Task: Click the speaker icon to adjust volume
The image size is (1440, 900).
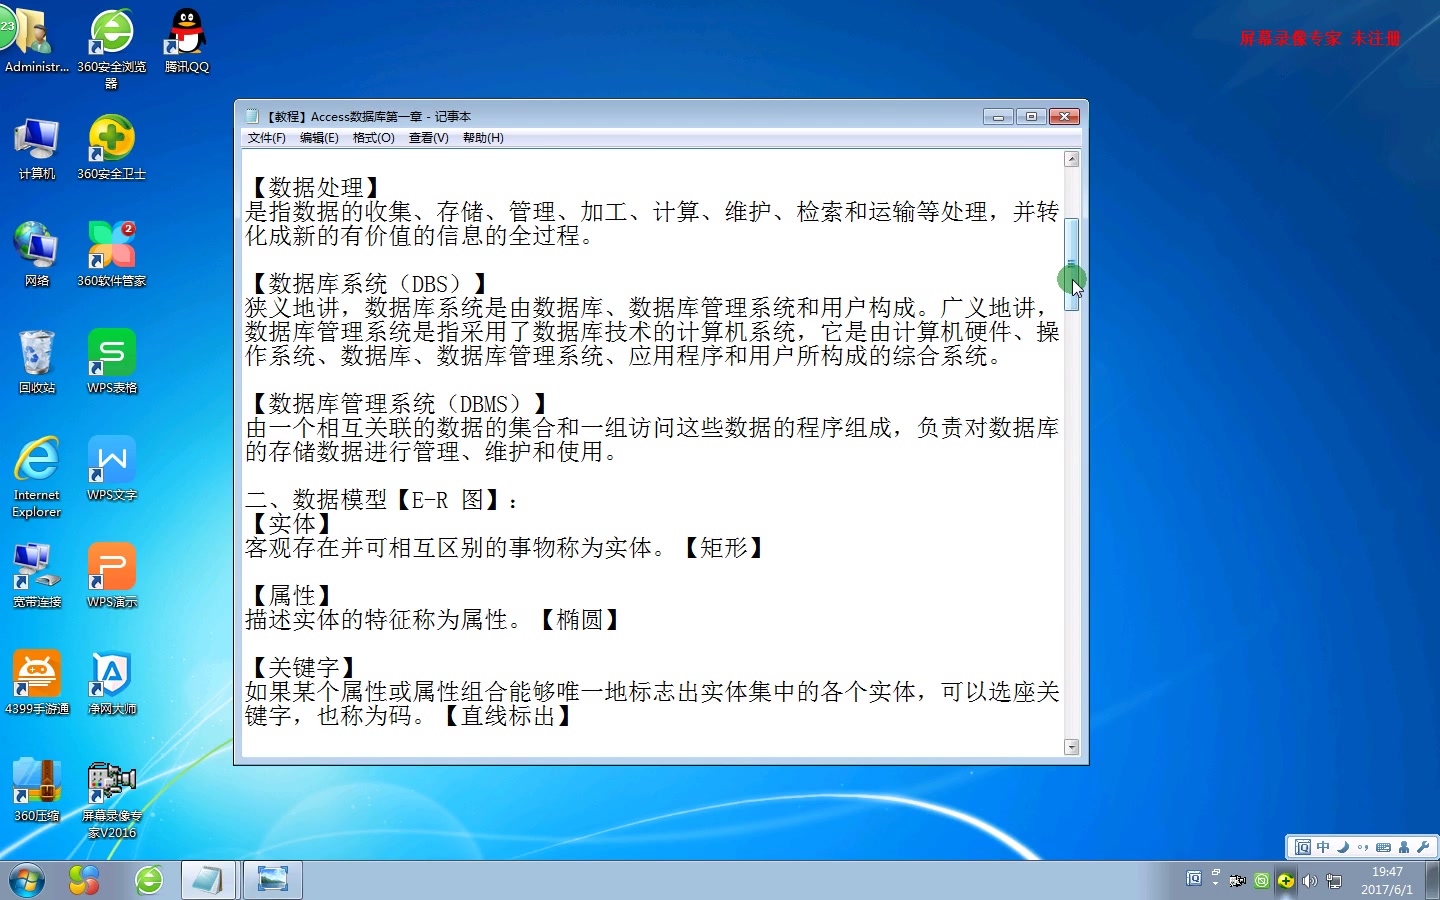Action: 1310,880
